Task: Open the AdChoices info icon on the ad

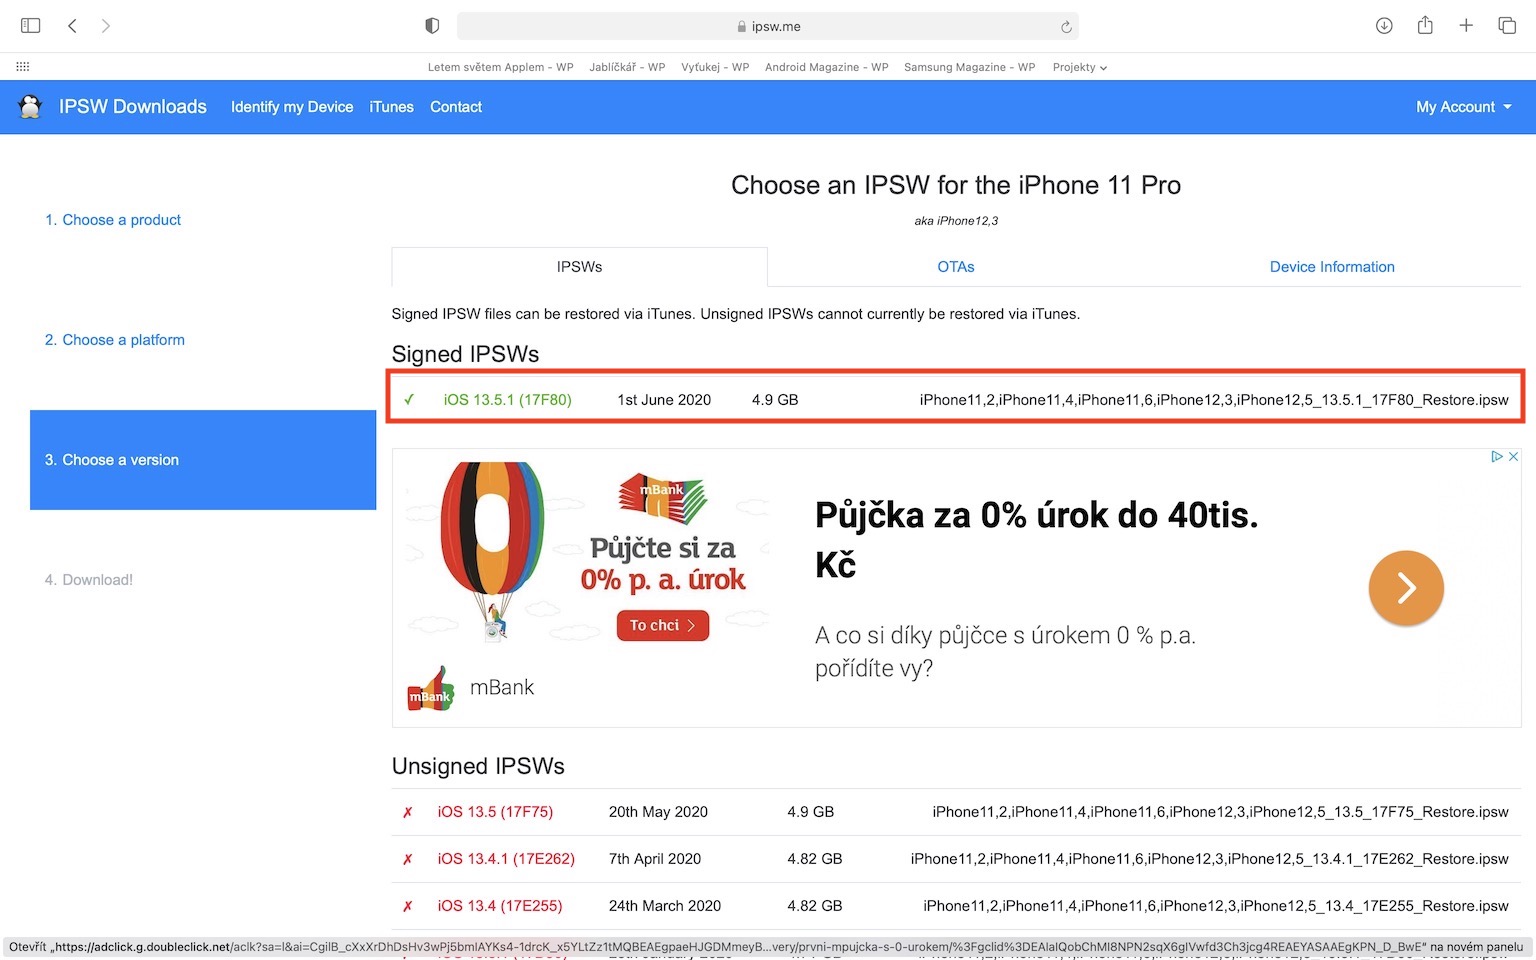Action: 1497,456
